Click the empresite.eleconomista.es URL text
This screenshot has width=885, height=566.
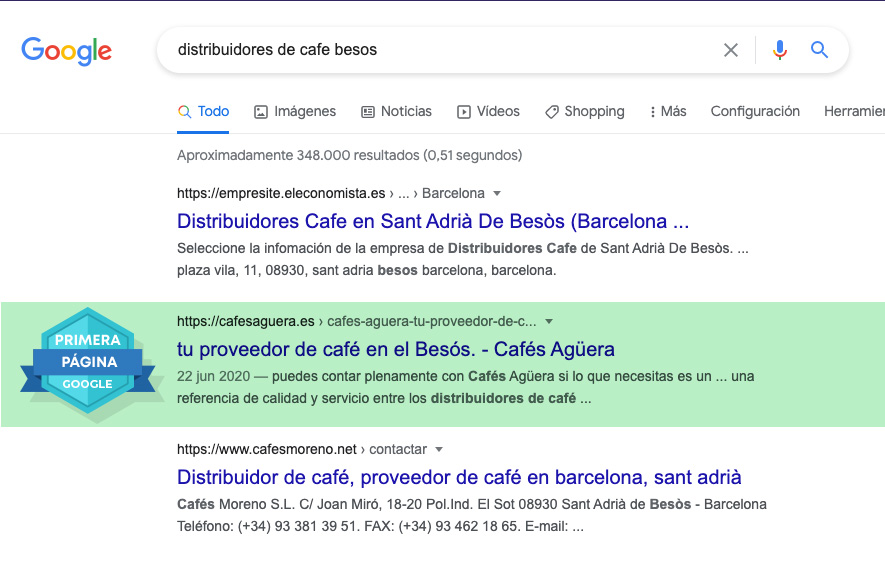pyautogui.click(x=331, y=194)
